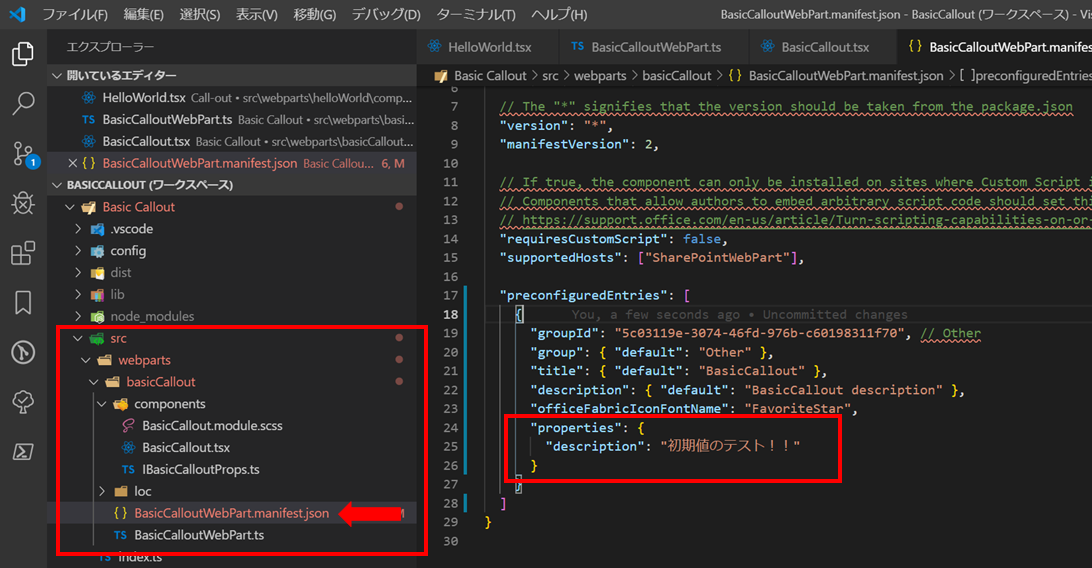This screenshot has width=1092, height=568.
Task: Click the webparts breadcrumb segment
Action: coord(600,76)
